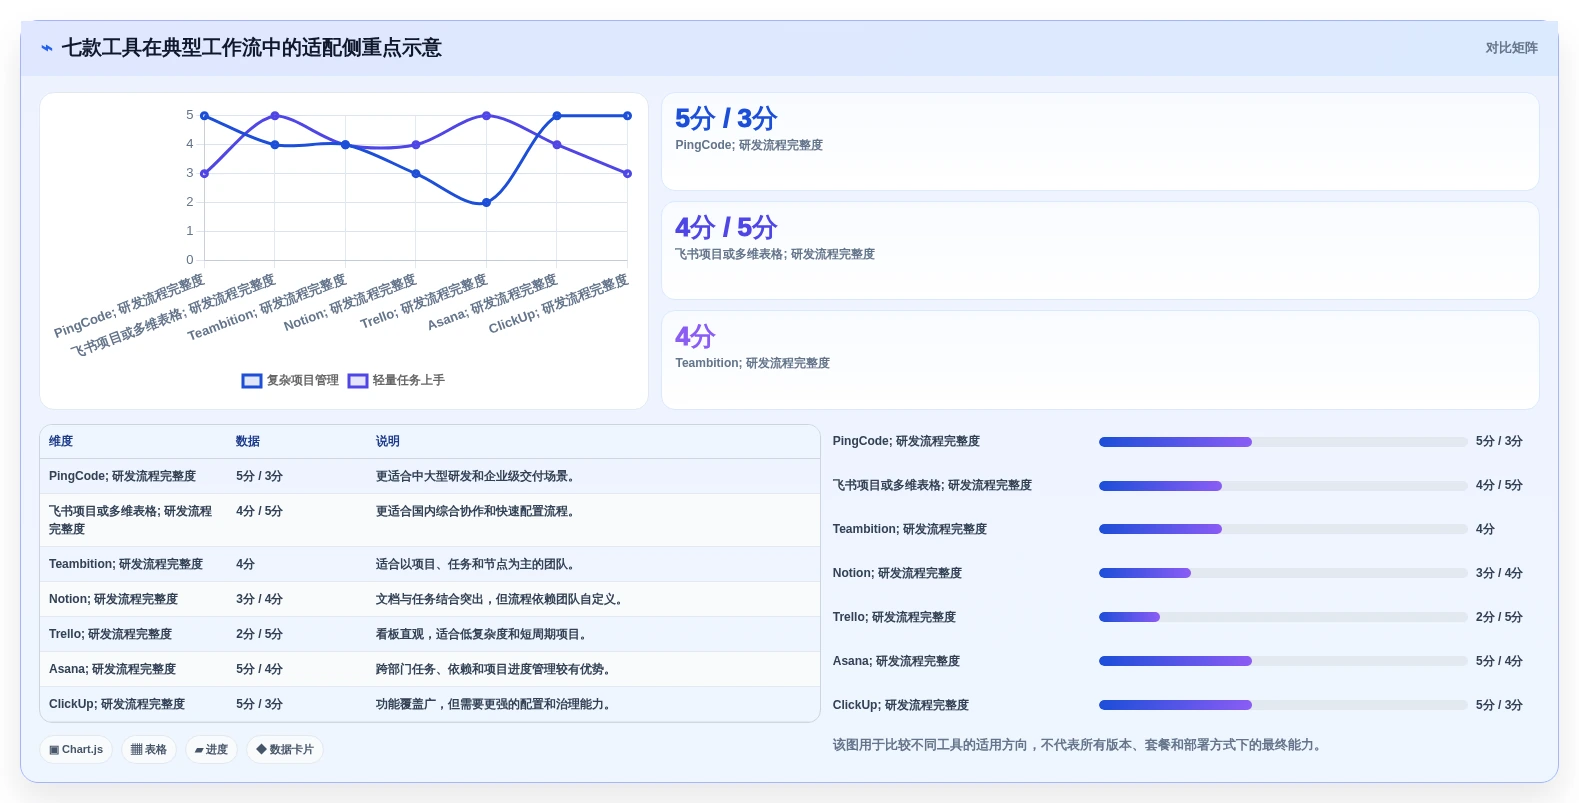Click the chart footnote about 适用方向
Viewport: 1579px width, 803px height.
(x=1077, y=745)
